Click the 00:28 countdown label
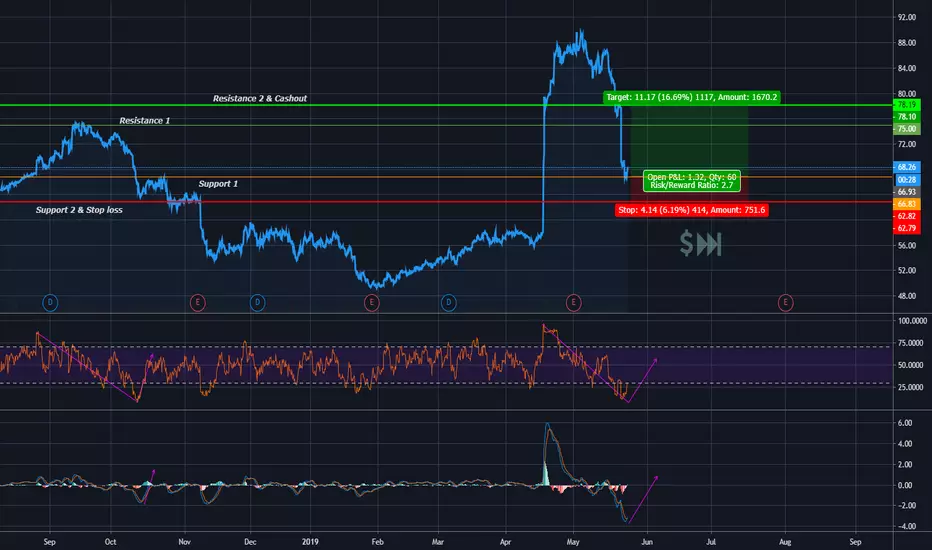This screenshot has height=550, width=932. pos(906,180)
